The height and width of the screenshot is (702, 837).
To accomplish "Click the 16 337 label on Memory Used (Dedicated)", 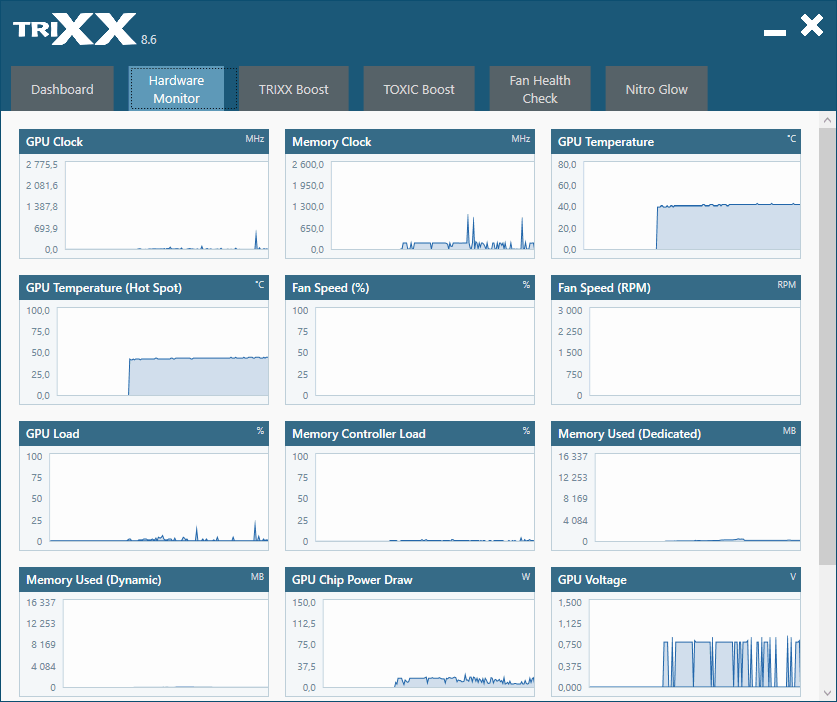I will coord(572,456).
